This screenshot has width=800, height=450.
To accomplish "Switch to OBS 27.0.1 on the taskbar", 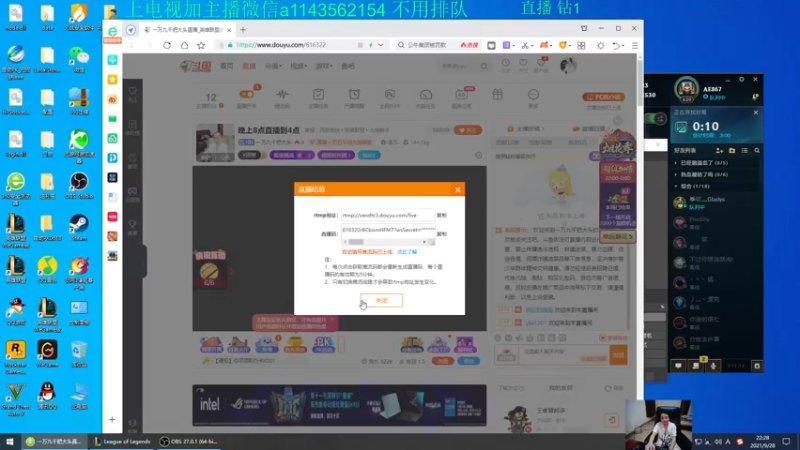I will (x=188, y=441).
